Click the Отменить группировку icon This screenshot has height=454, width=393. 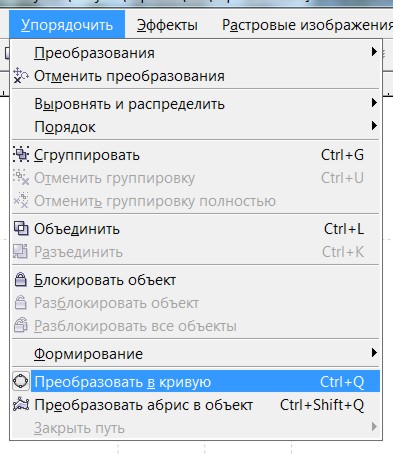click(x=21, y=177)
